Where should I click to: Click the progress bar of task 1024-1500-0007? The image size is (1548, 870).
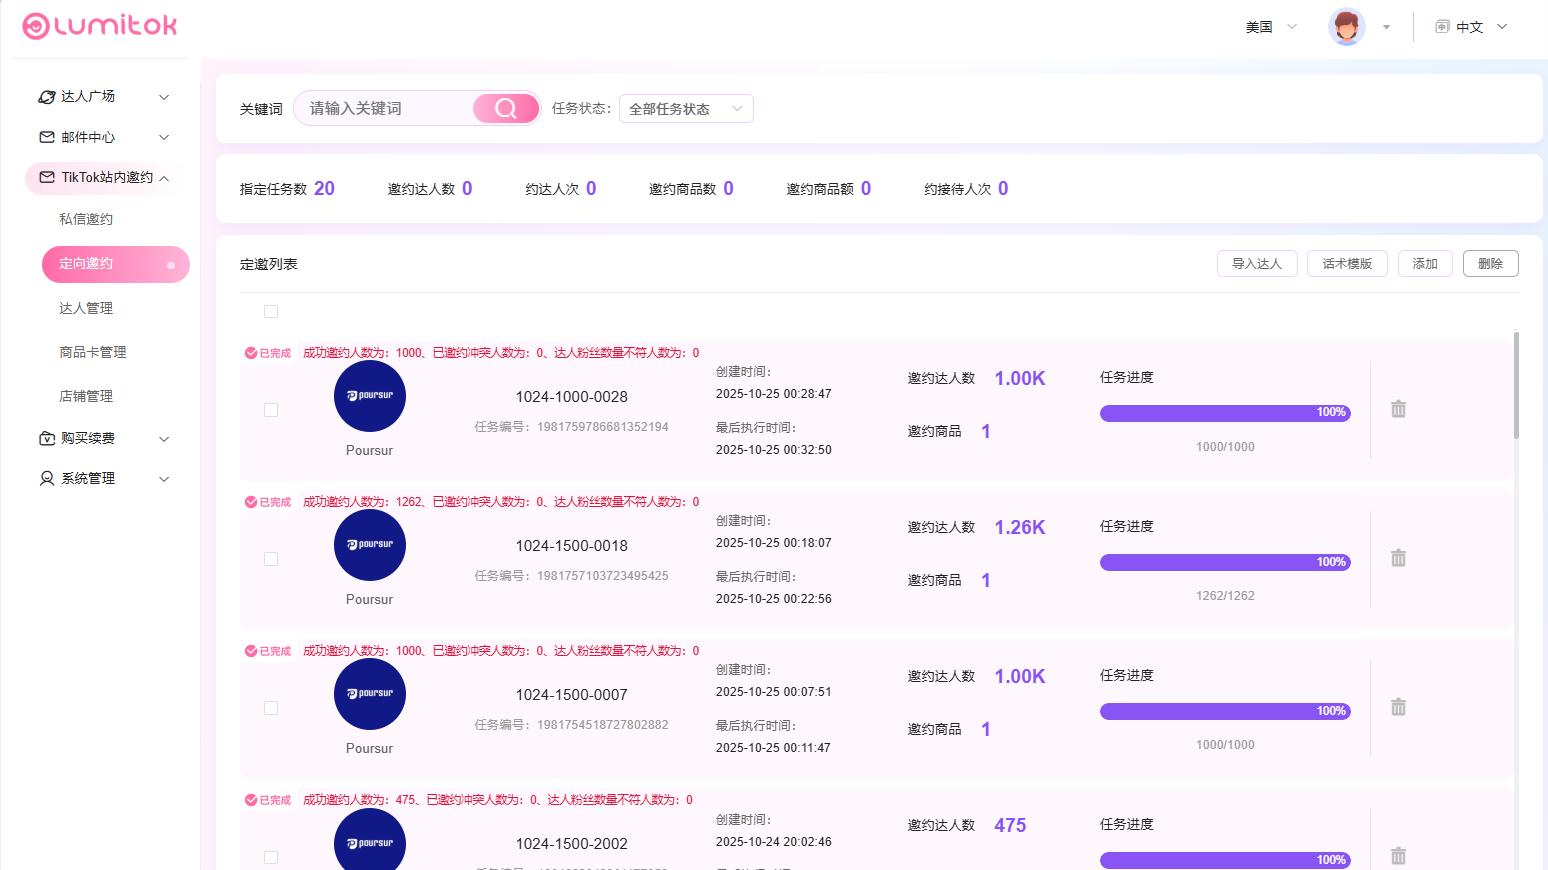tap(1225, 711)
